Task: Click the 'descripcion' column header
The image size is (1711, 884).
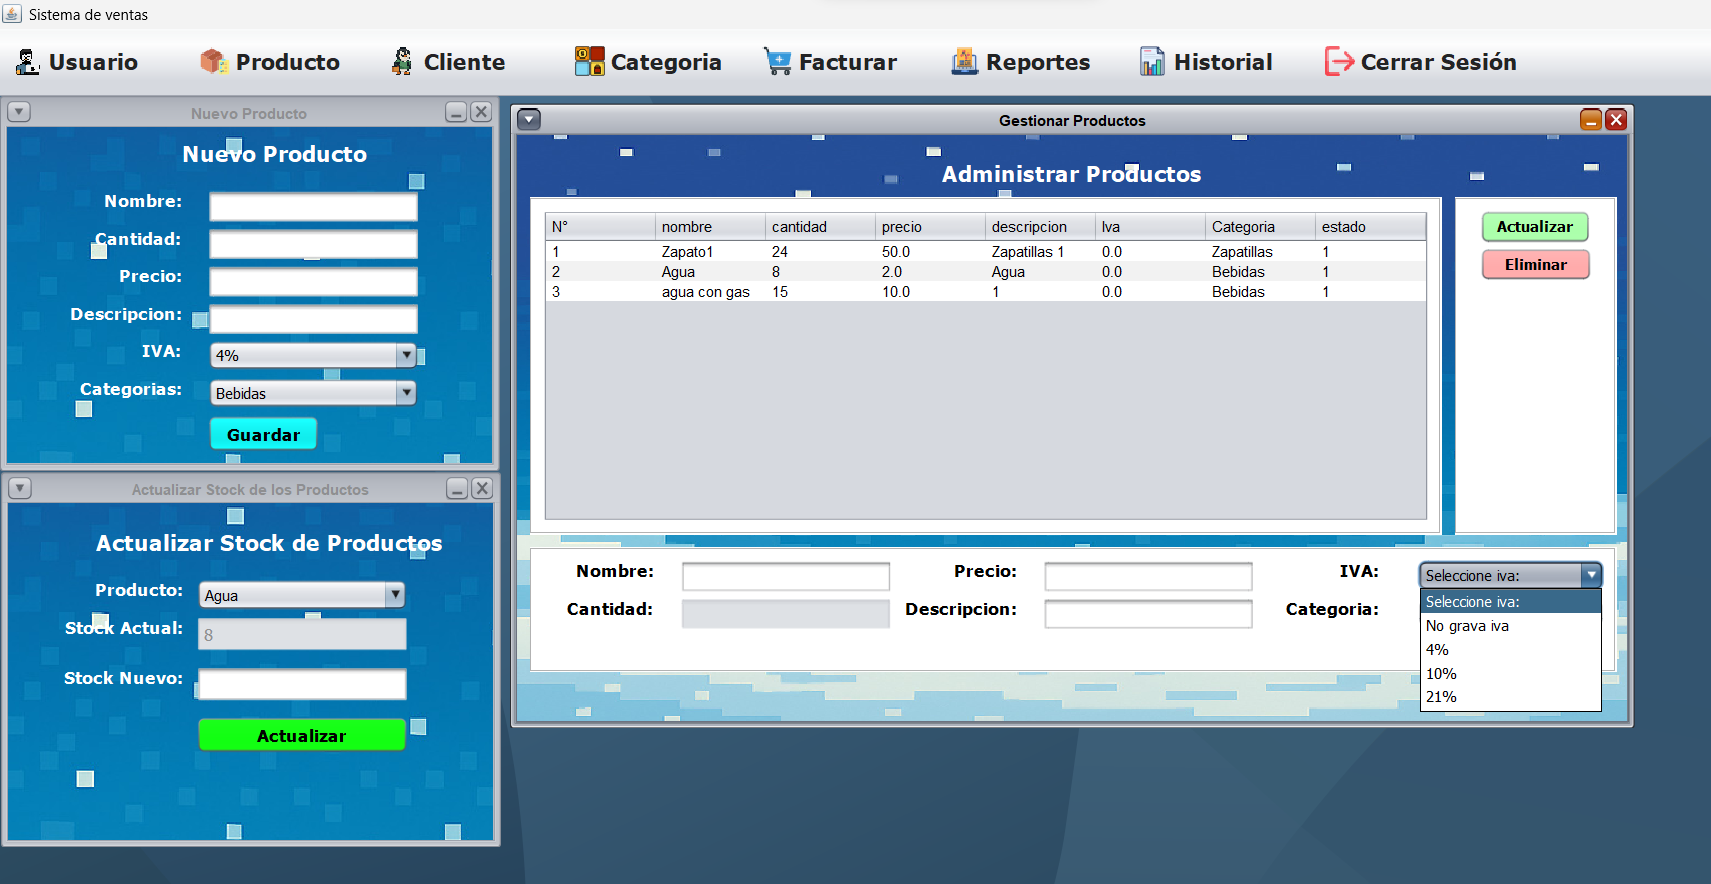Action: (1041, 227)
